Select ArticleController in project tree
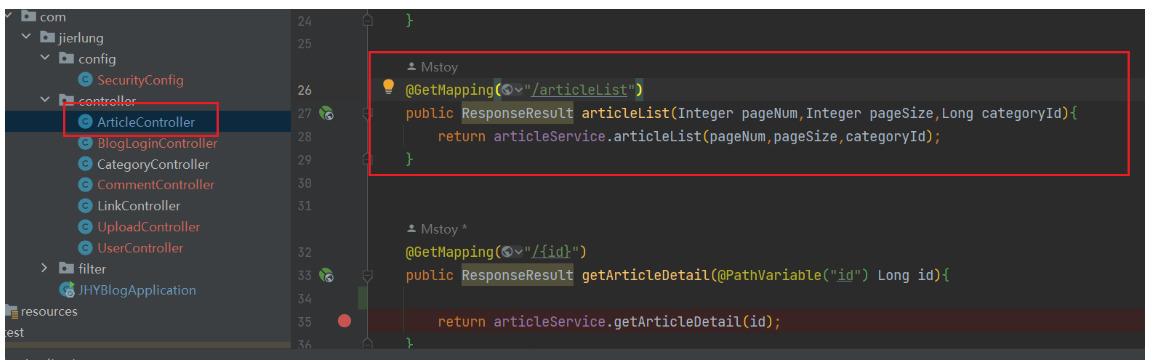Viewport: 1171px width, 363px height. tap(146, 122)
